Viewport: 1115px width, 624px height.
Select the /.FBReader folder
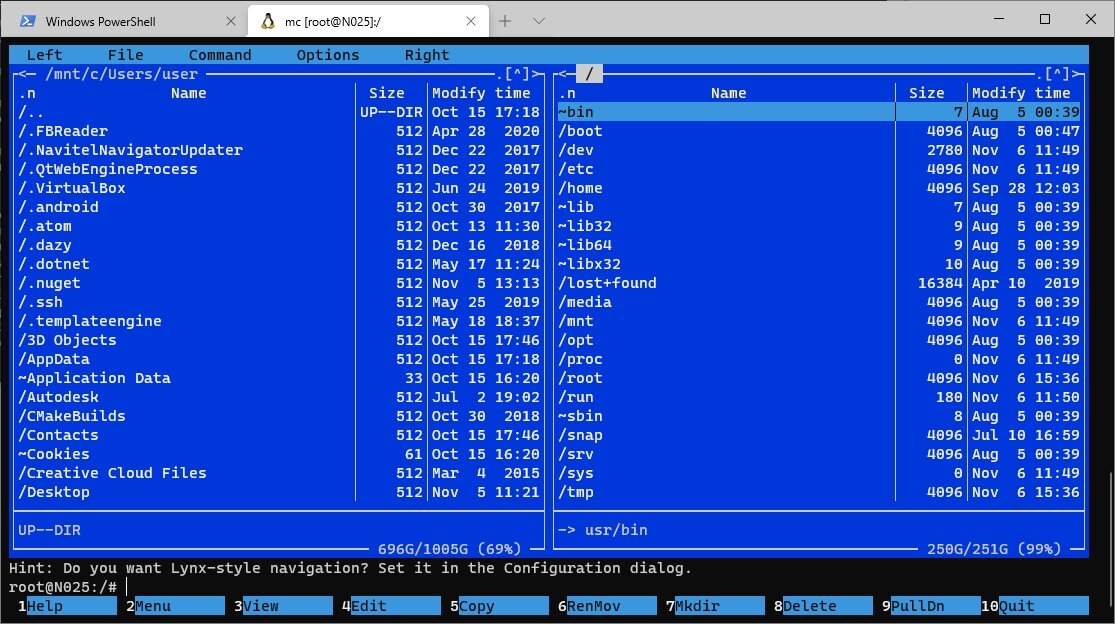(x=279, y=131)
